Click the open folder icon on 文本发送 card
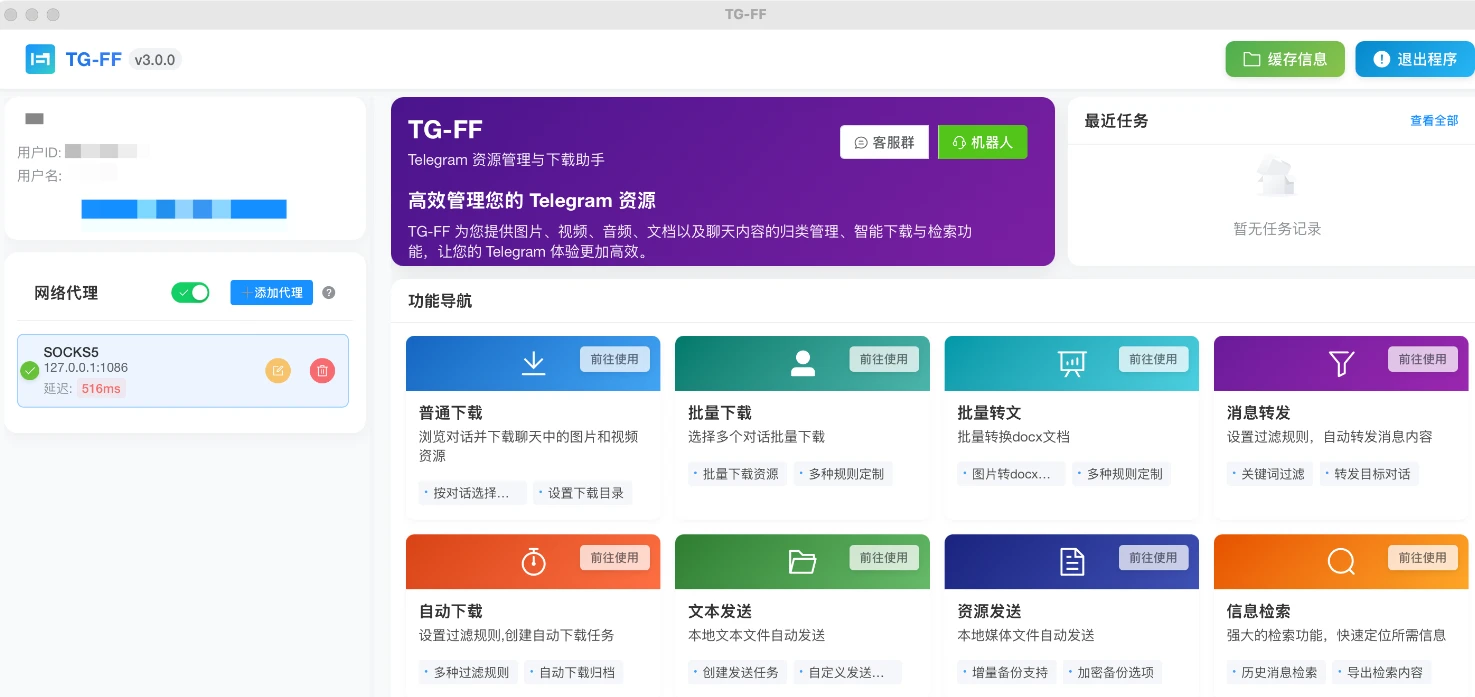This screenshot has width=1475, height=697. pos(803,562)
